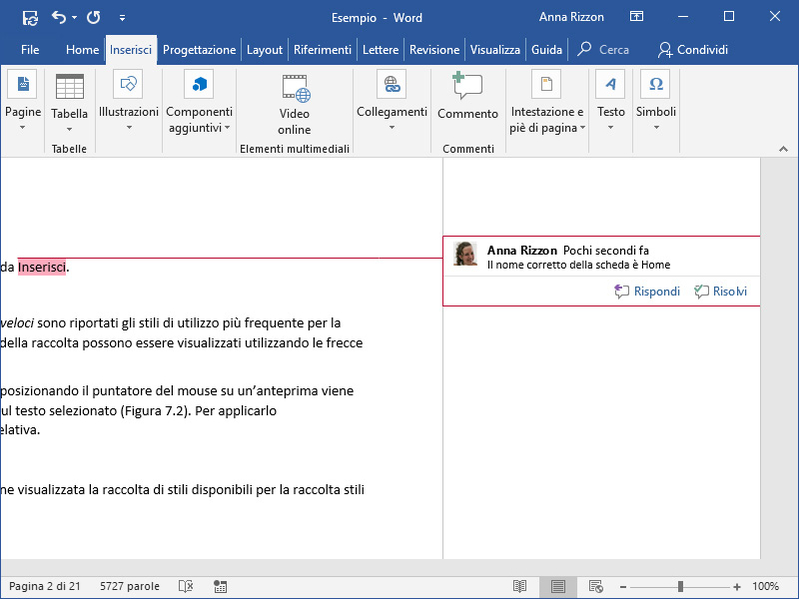Switch to the Home tab
This screenshot has height=599, width=799.
[82, 50]
